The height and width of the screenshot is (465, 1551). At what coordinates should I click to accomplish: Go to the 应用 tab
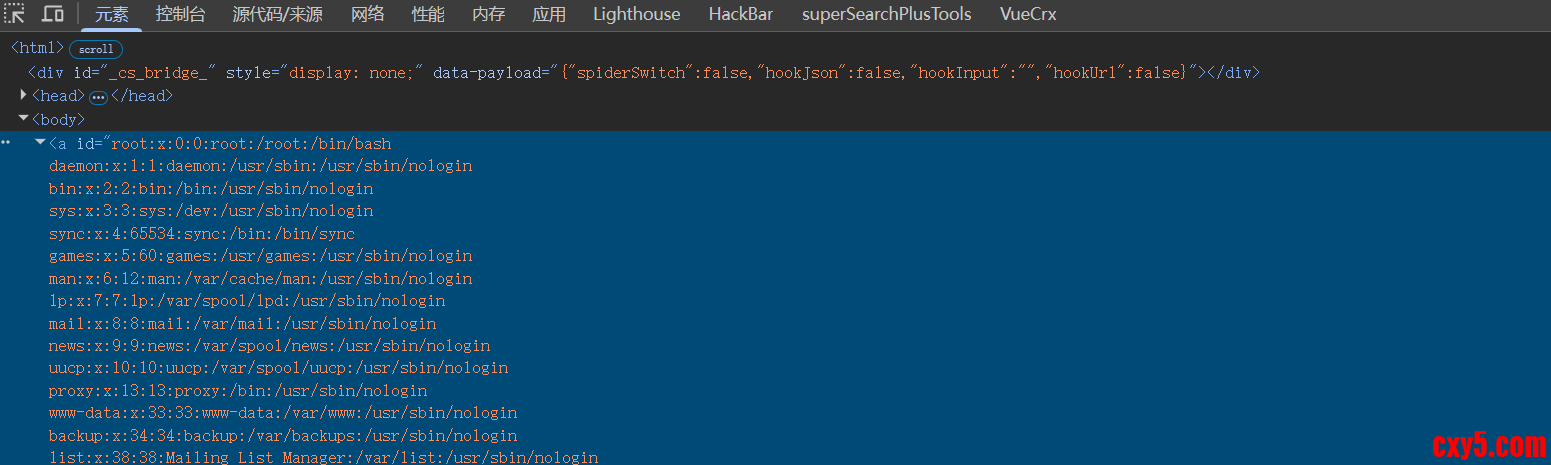click(549, 14)
